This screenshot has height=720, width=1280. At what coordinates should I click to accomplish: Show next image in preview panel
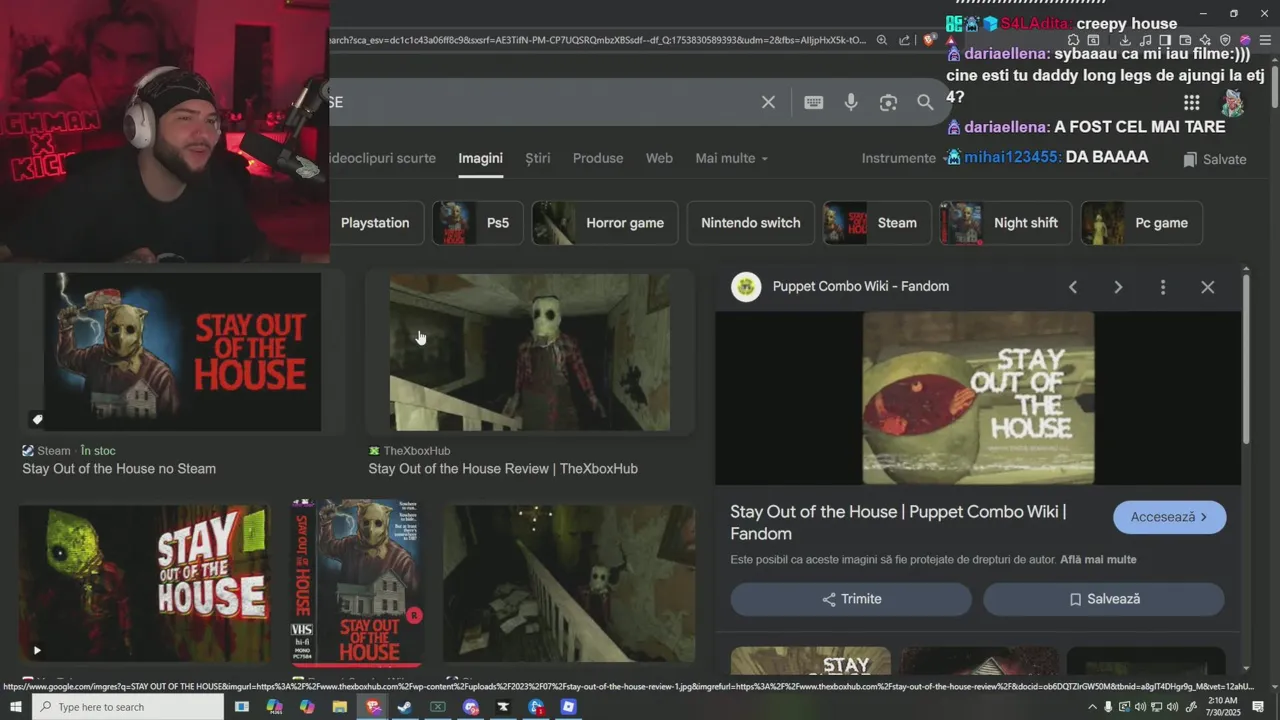click(x=1118, y=287)
